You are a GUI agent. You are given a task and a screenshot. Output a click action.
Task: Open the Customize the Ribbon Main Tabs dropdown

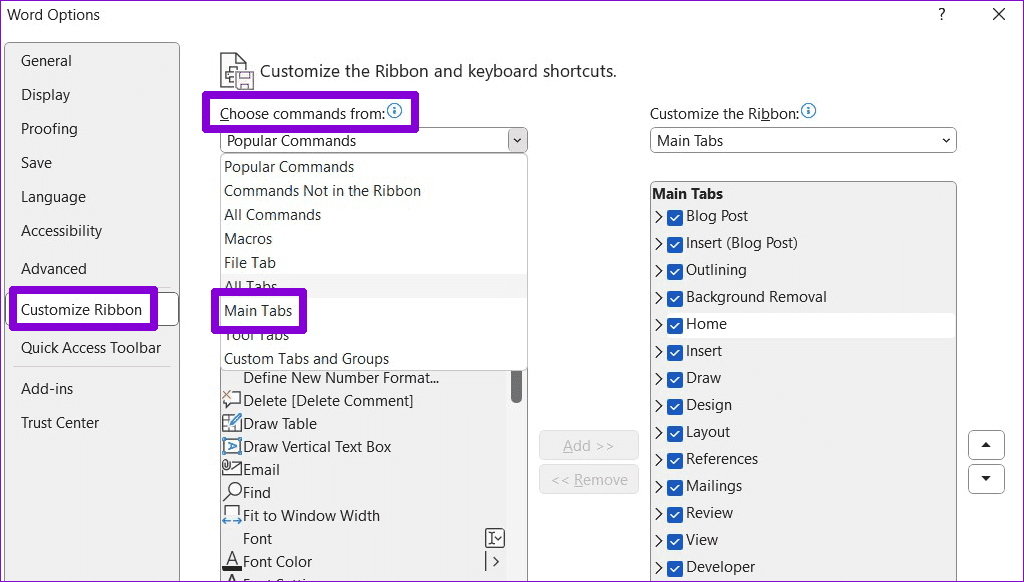coord(803,140)
